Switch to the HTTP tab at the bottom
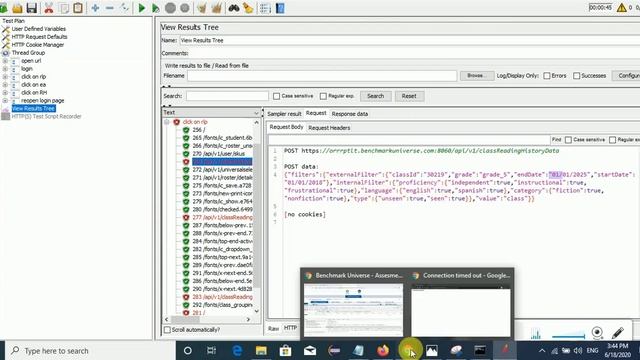640x360 pixels. click(x=290, y=328)
